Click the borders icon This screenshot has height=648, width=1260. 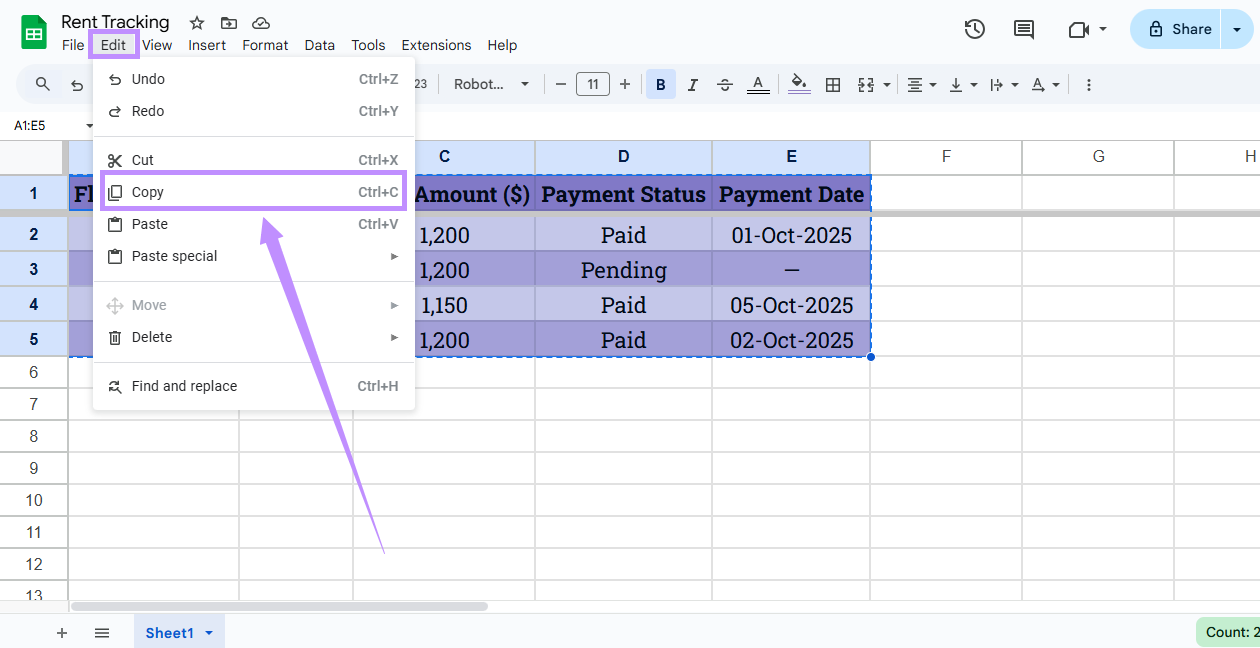(833, 84)
